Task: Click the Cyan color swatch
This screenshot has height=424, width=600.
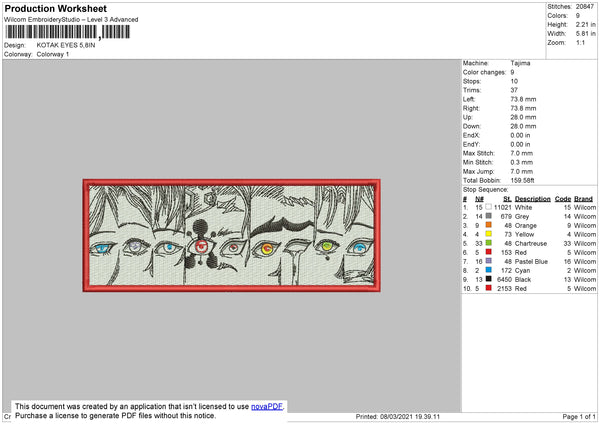Action: click(488, 270)
